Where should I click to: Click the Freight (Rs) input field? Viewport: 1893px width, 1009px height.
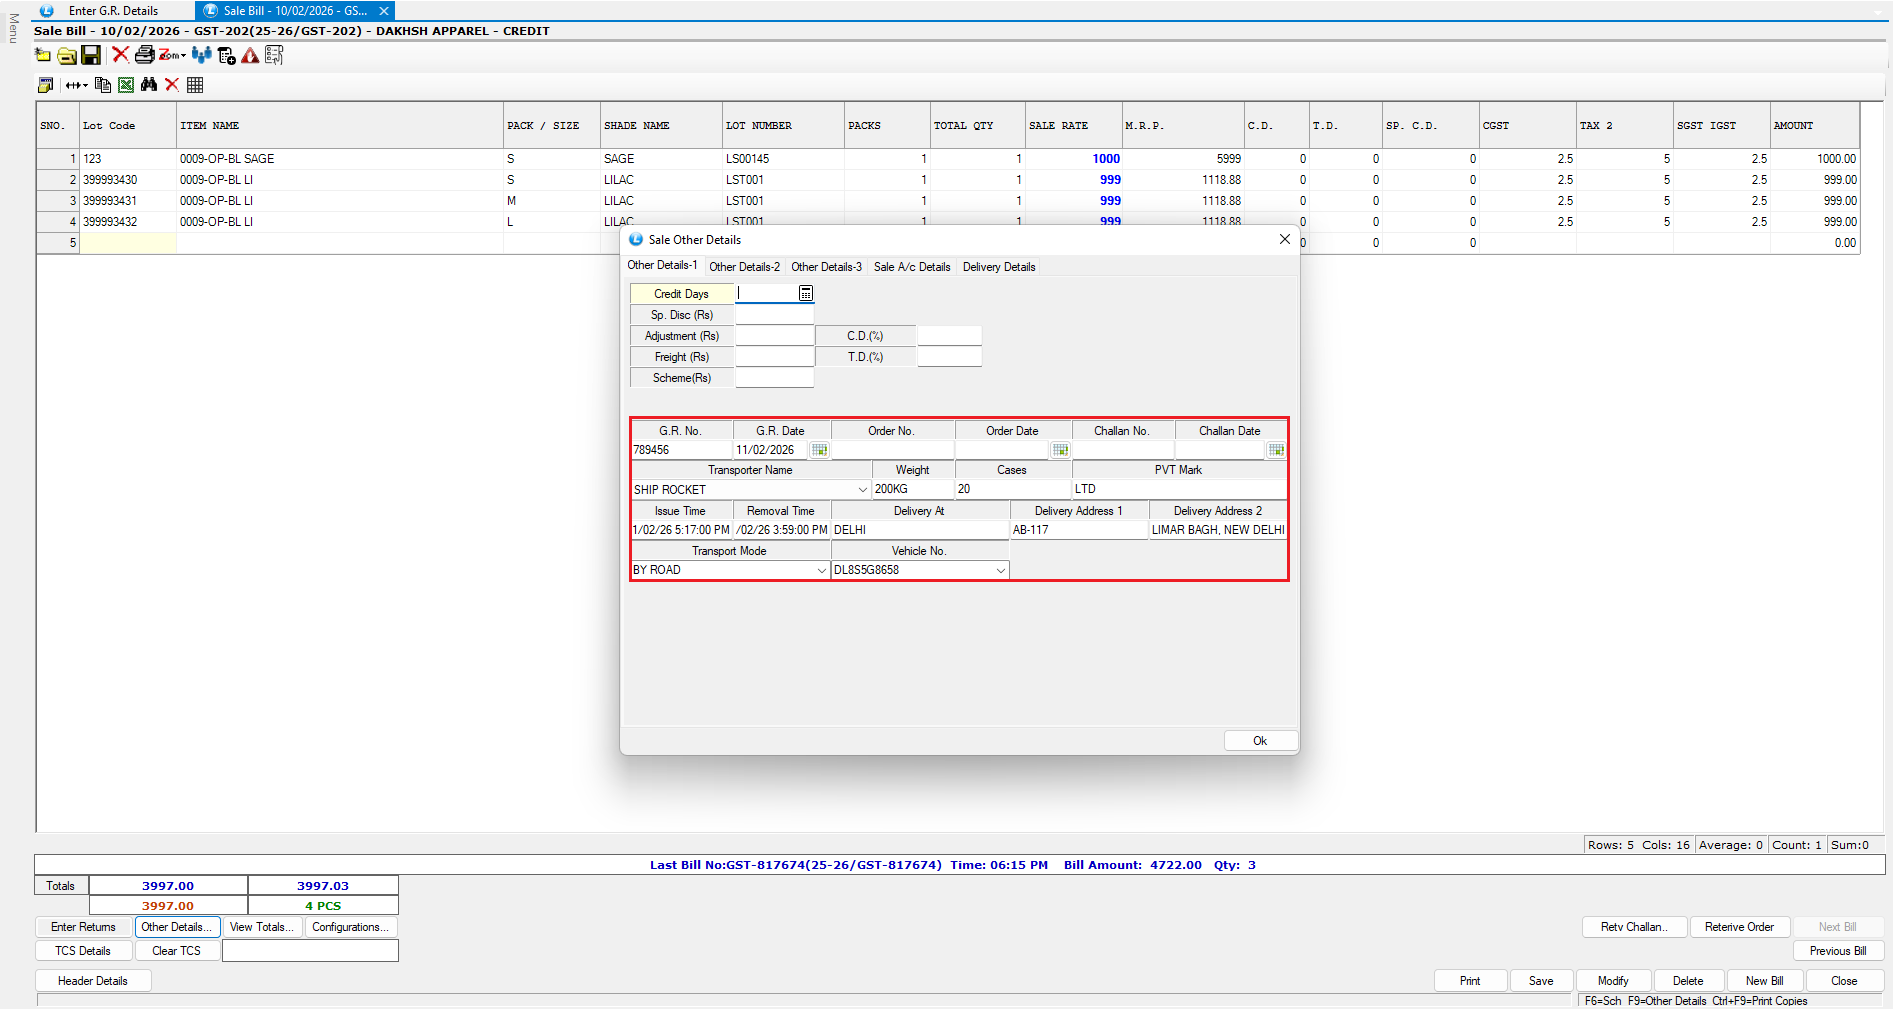(775, 357)
